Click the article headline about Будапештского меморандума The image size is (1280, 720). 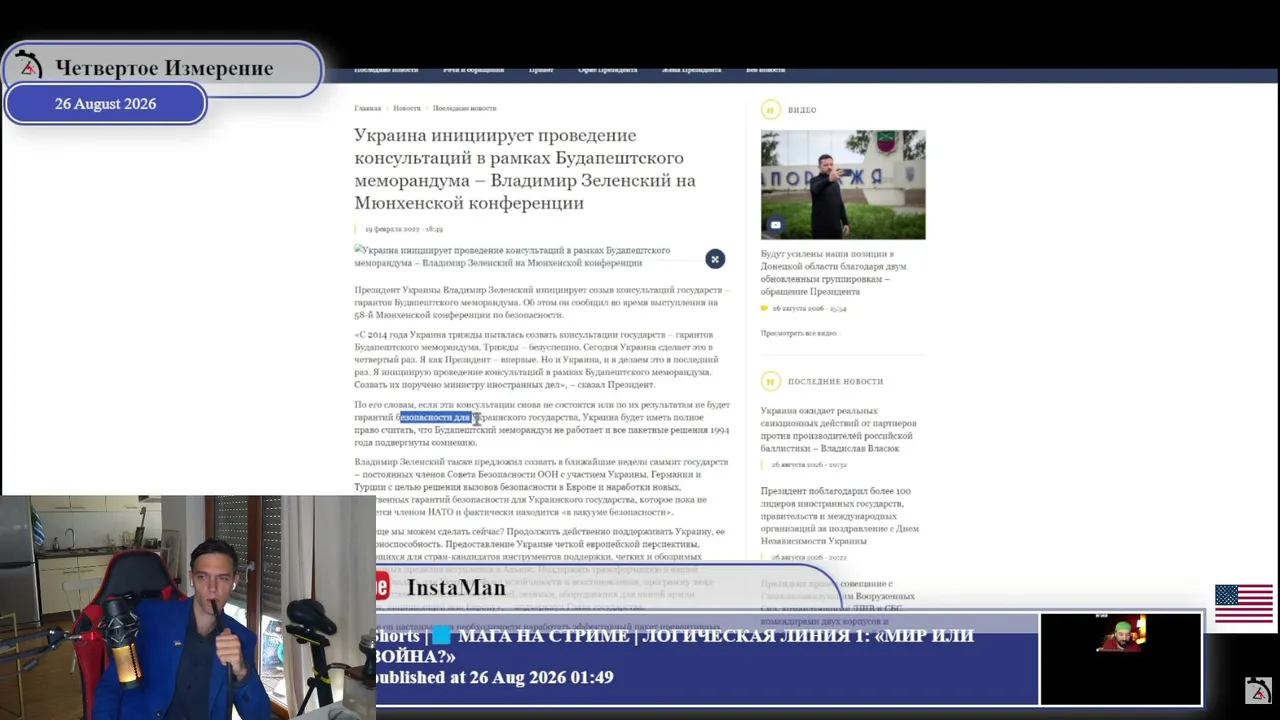(x=525, y=169)
